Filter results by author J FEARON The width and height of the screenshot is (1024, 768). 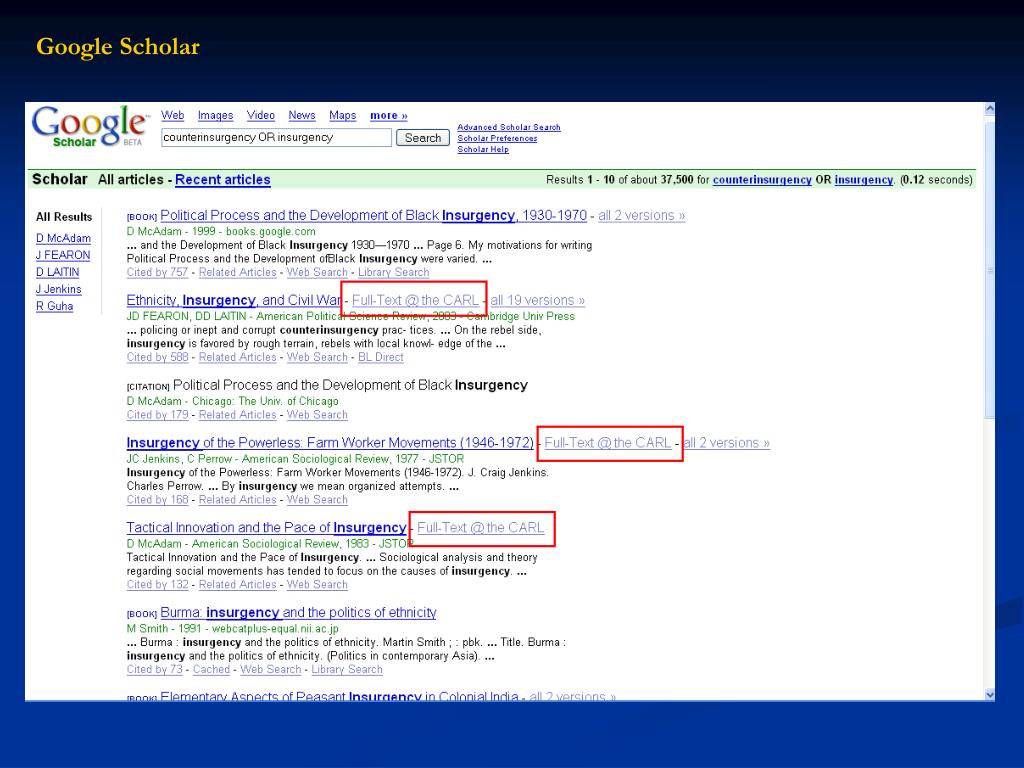point(63,255)
